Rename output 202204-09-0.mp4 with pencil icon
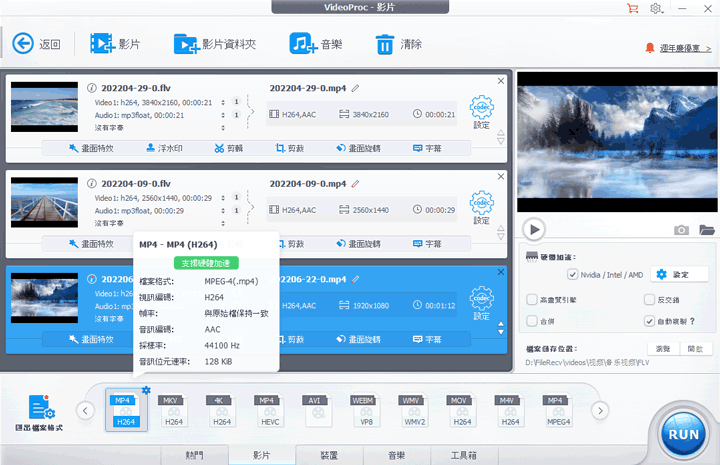This screenshot has width=720, height=465. pos(355,184)
